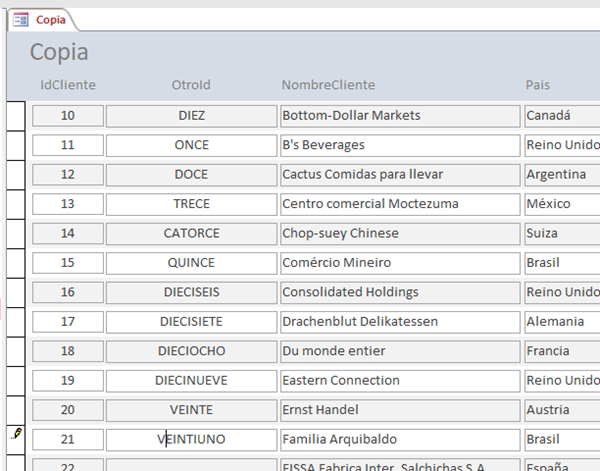Click the pencil edit indicator on record 21
Screen dimensions: 600x471
16,434
